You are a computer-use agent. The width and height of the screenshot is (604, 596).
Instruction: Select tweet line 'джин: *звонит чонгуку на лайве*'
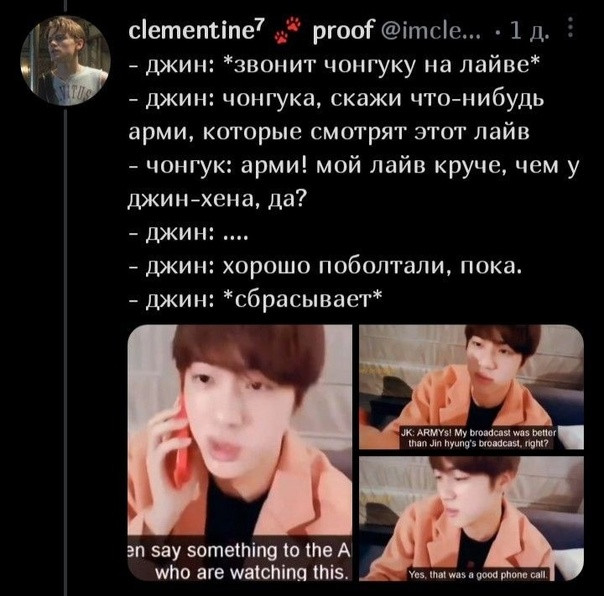coord(333,65)
